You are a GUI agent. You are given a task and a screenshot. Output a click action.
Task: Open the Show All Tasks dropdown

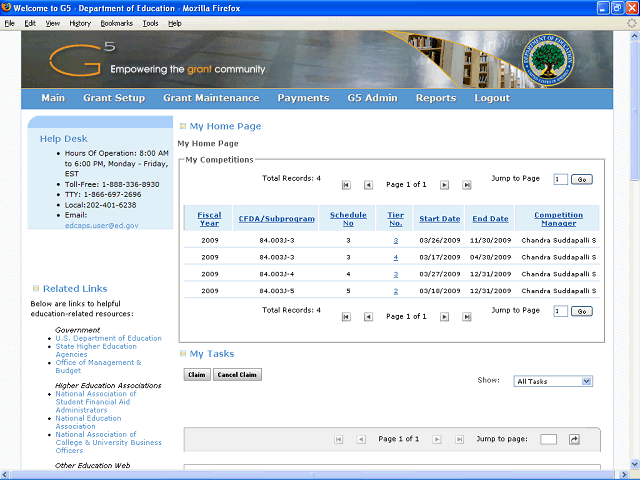tap(553, 381)
